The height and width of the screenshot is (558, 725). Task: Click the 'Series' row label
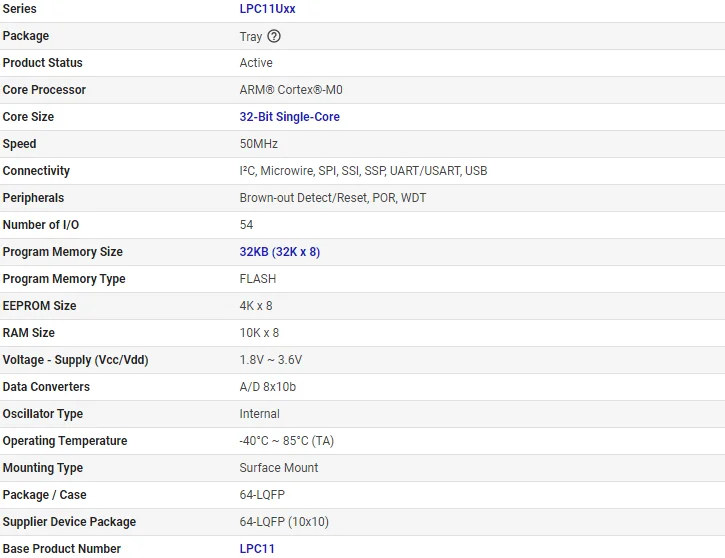[19, 9]
